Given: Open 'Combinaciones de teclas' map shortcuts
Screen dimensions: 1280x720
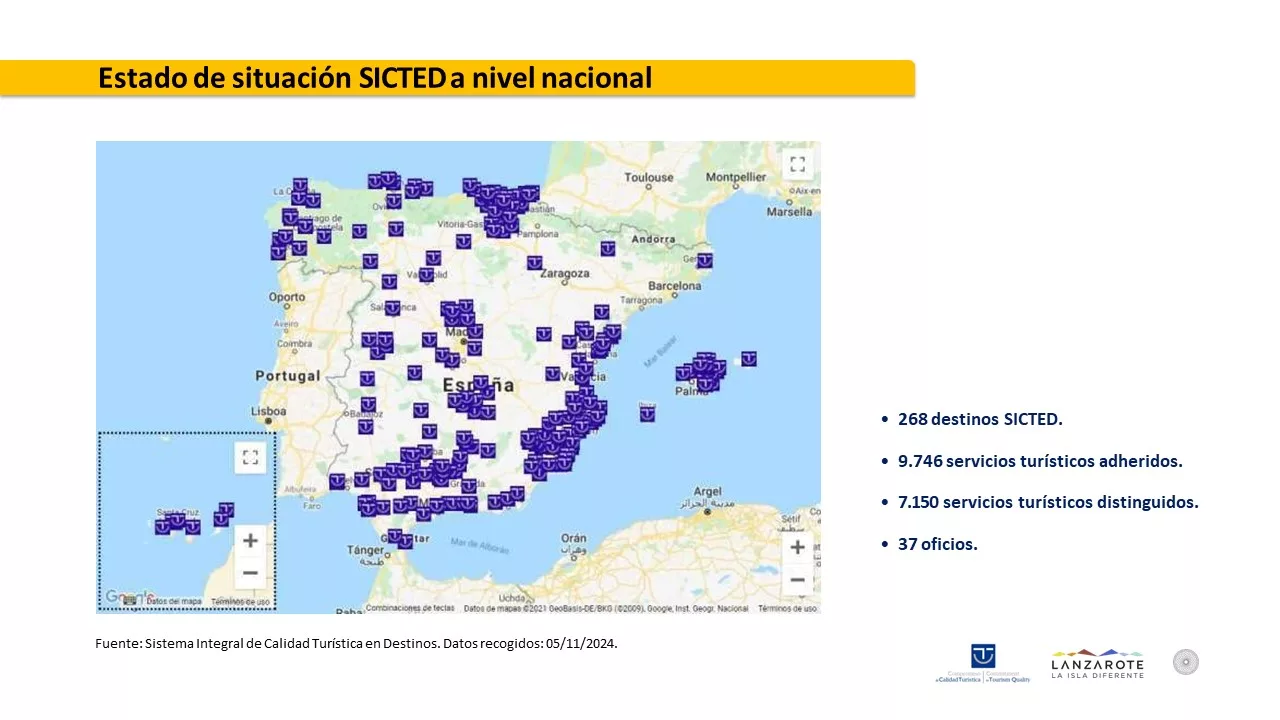Looking at the screenshot, I should (410, 608).
